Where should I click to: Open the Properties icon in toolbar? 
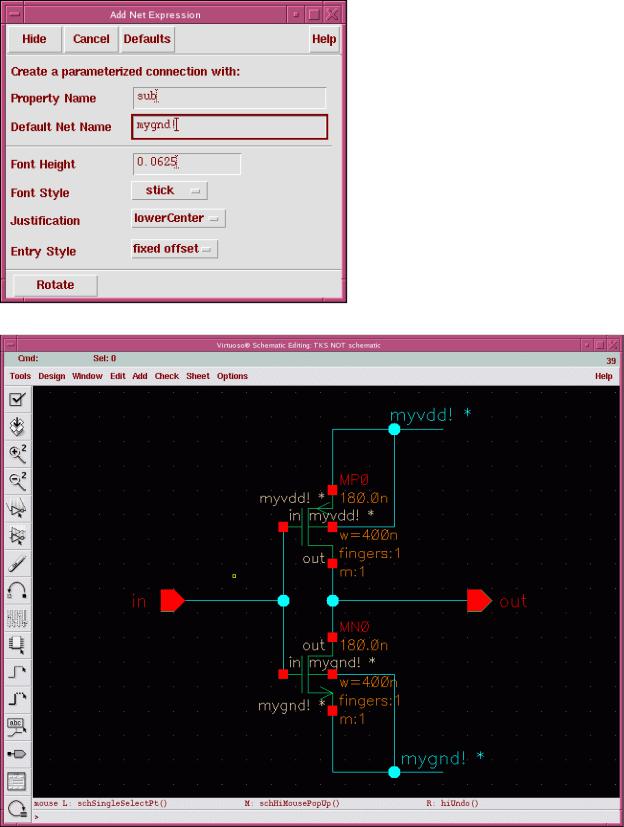(17, 619)
